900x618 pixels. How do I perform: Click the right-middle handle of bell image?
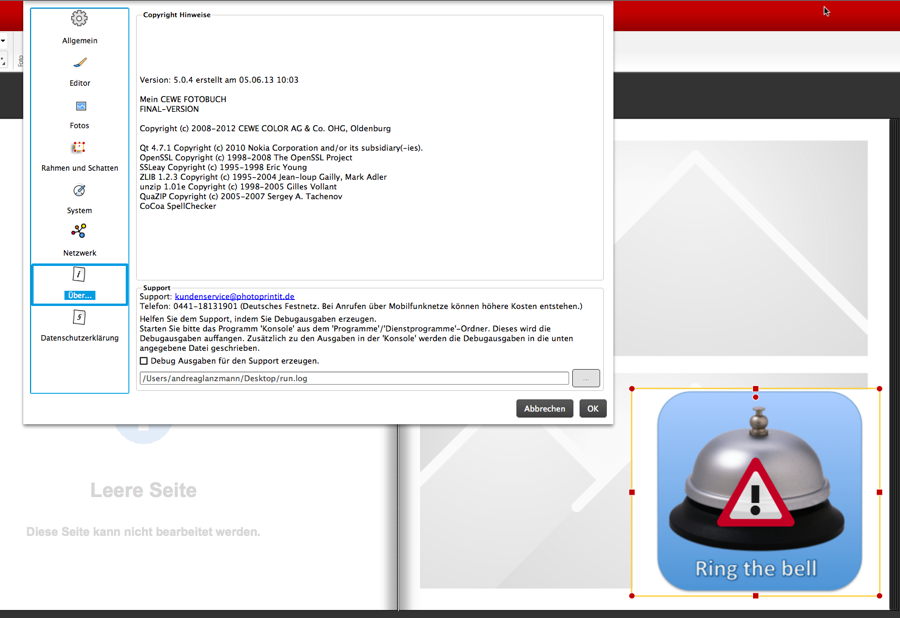pyautogui.click(x=879, y=492)
